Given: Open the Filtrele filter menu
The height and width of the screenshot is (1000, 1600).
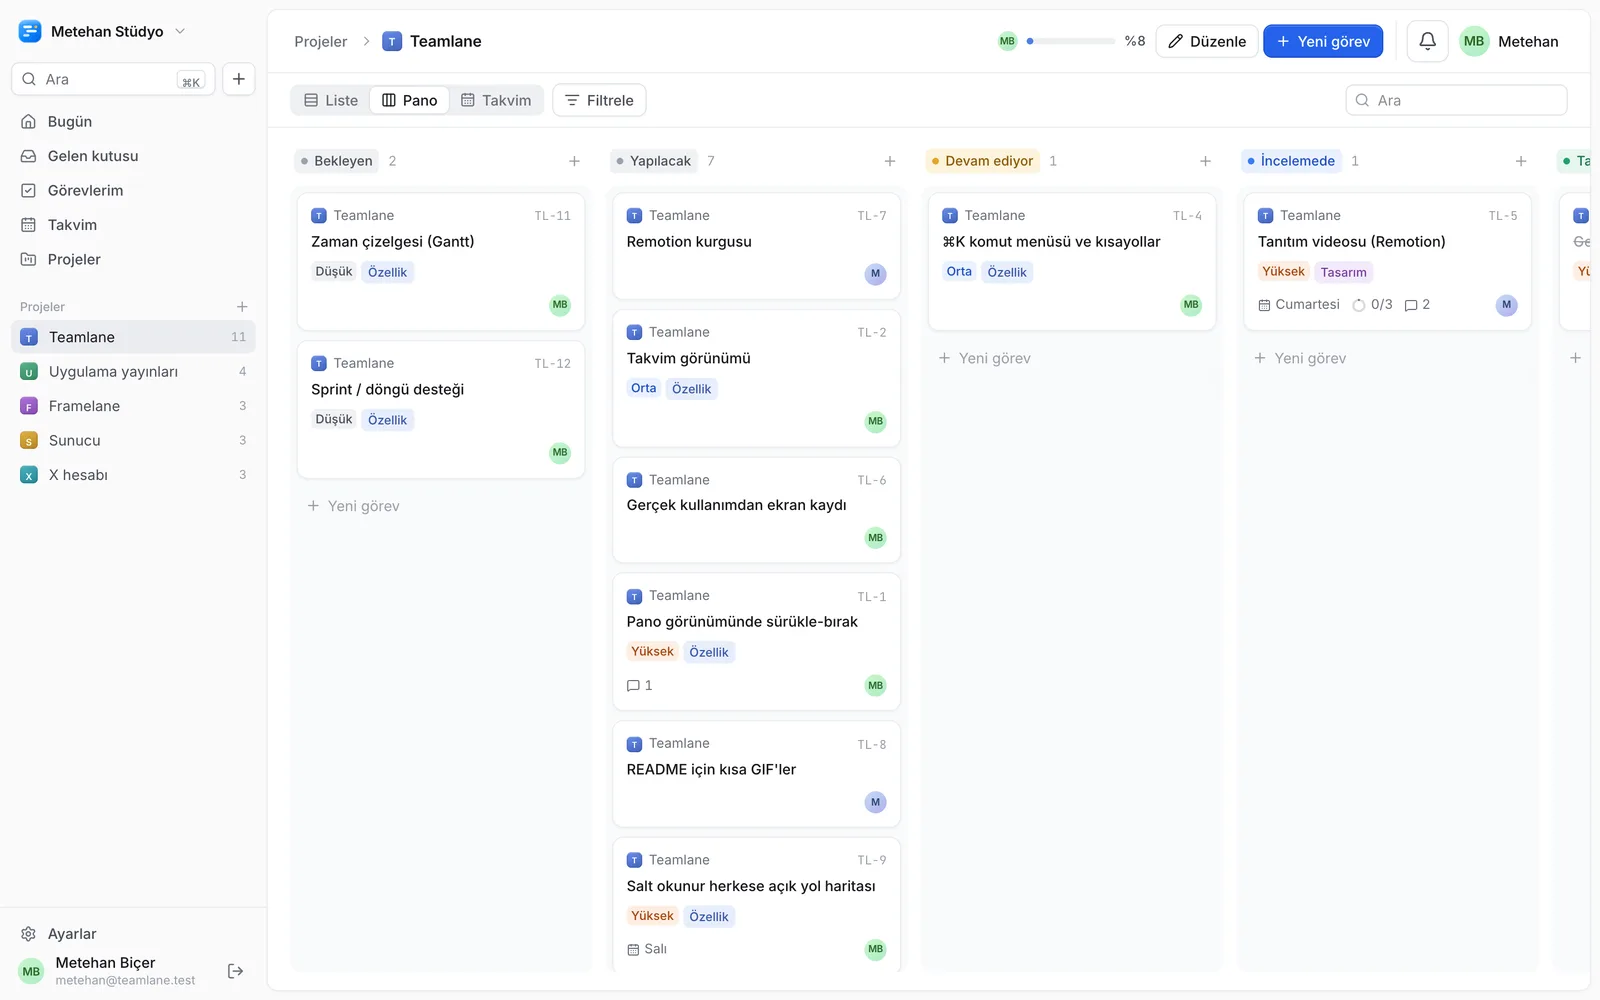Looking at the screenshot, I should (x=599, y=100).
